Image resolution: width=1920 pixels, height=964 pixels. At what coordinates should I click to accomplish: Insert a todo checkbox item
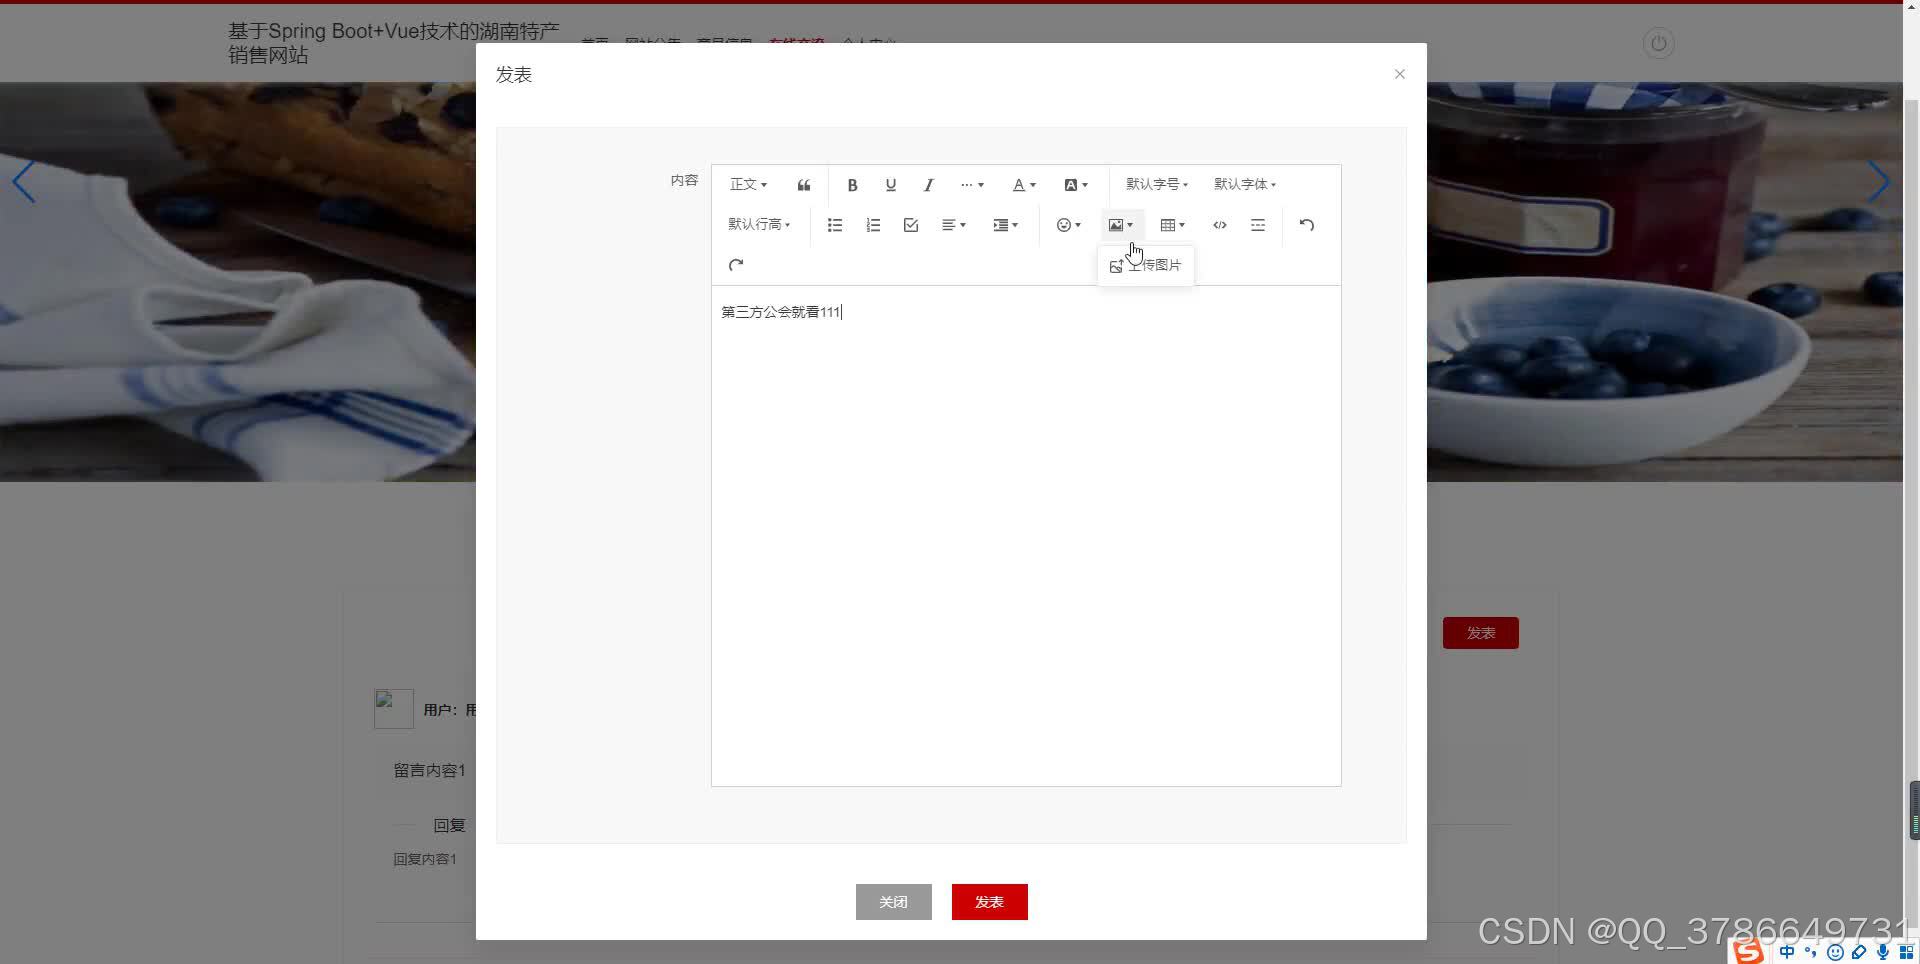(x=911, y=225)
